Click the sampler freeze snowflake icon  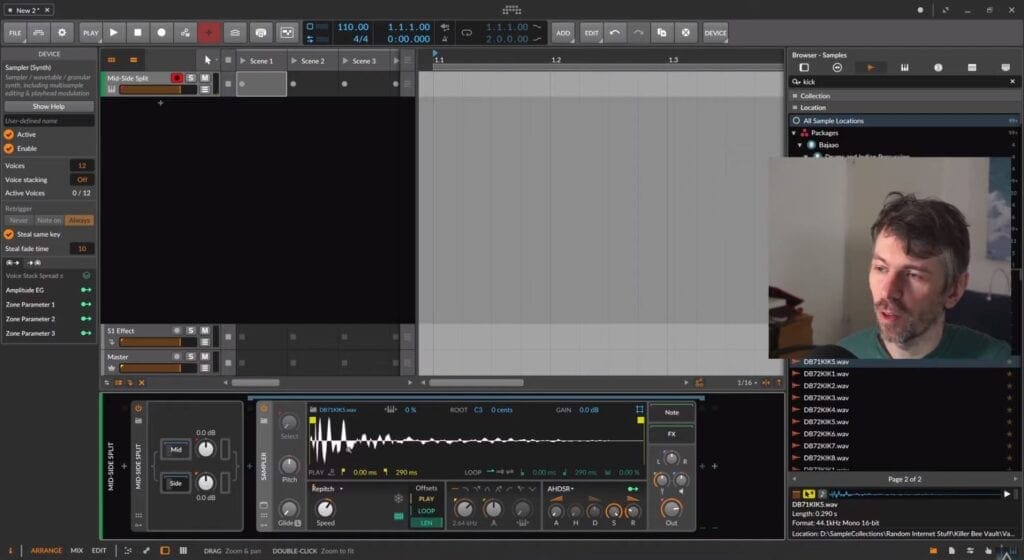click(x=398, y=499)
